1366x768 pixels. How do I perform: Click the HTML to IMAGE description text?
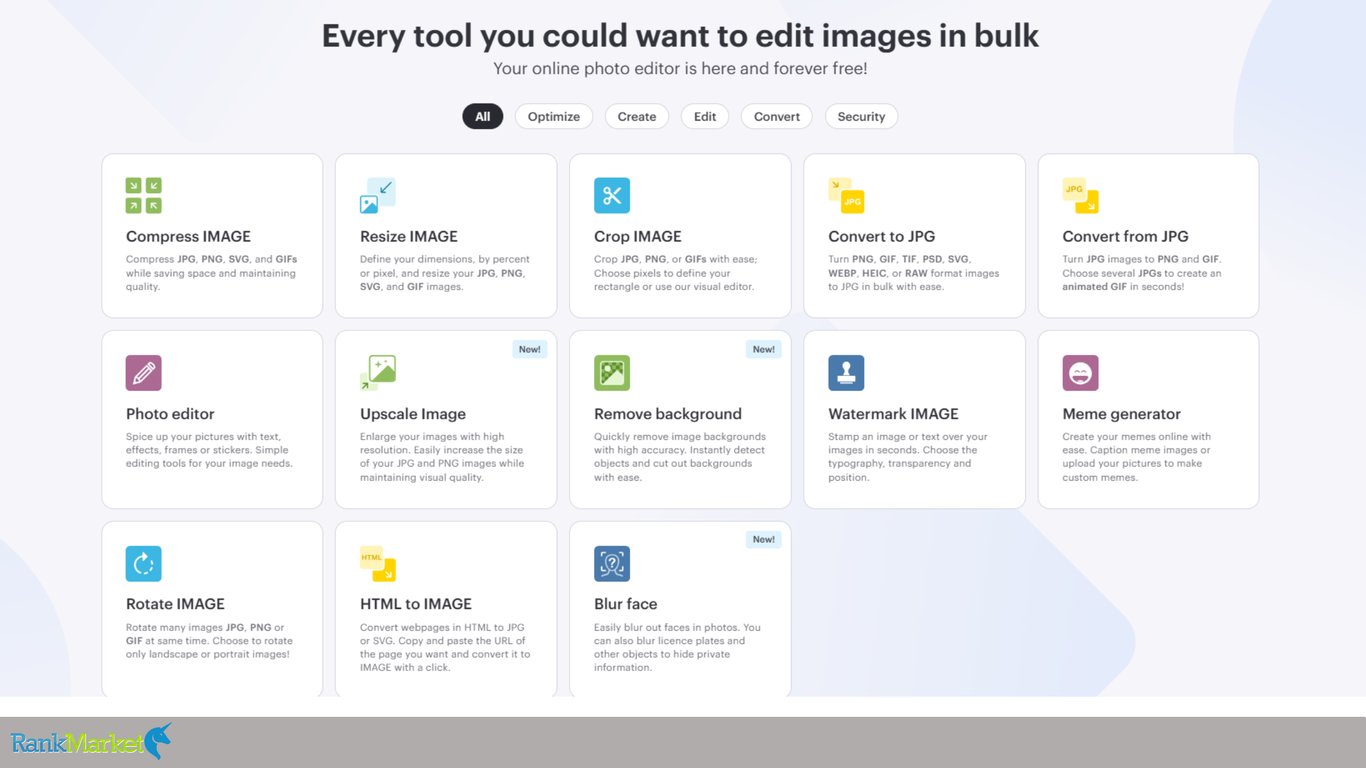445,647
